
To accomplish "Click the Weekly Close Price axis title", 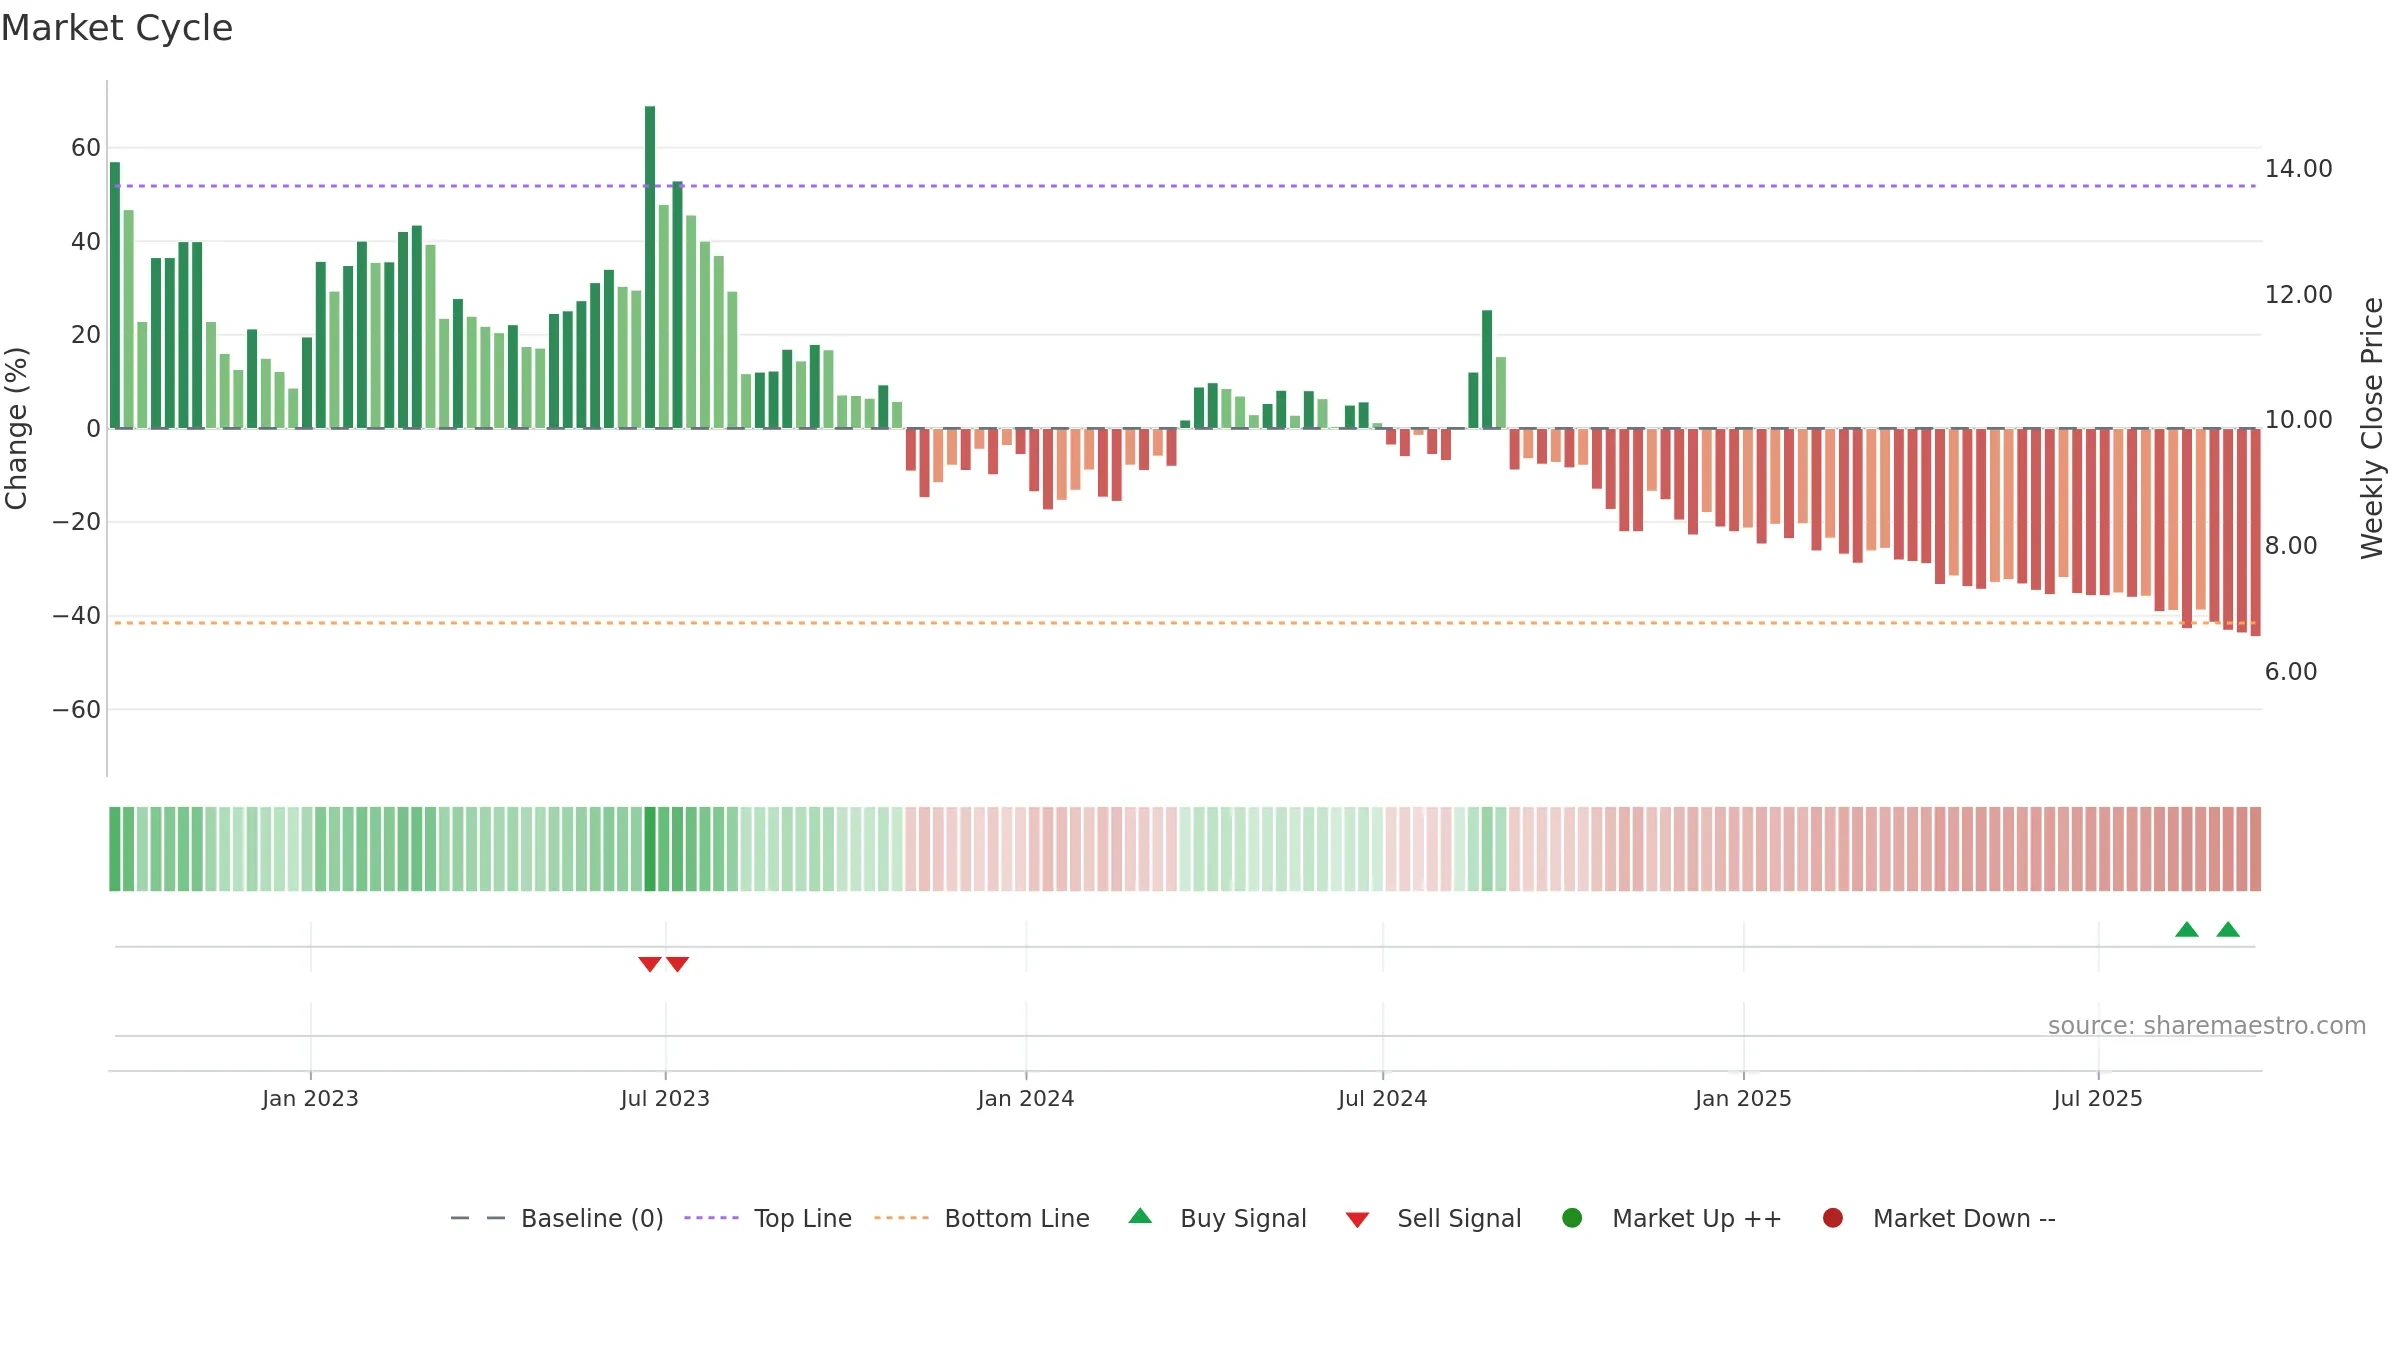I will click(2372, 428).
